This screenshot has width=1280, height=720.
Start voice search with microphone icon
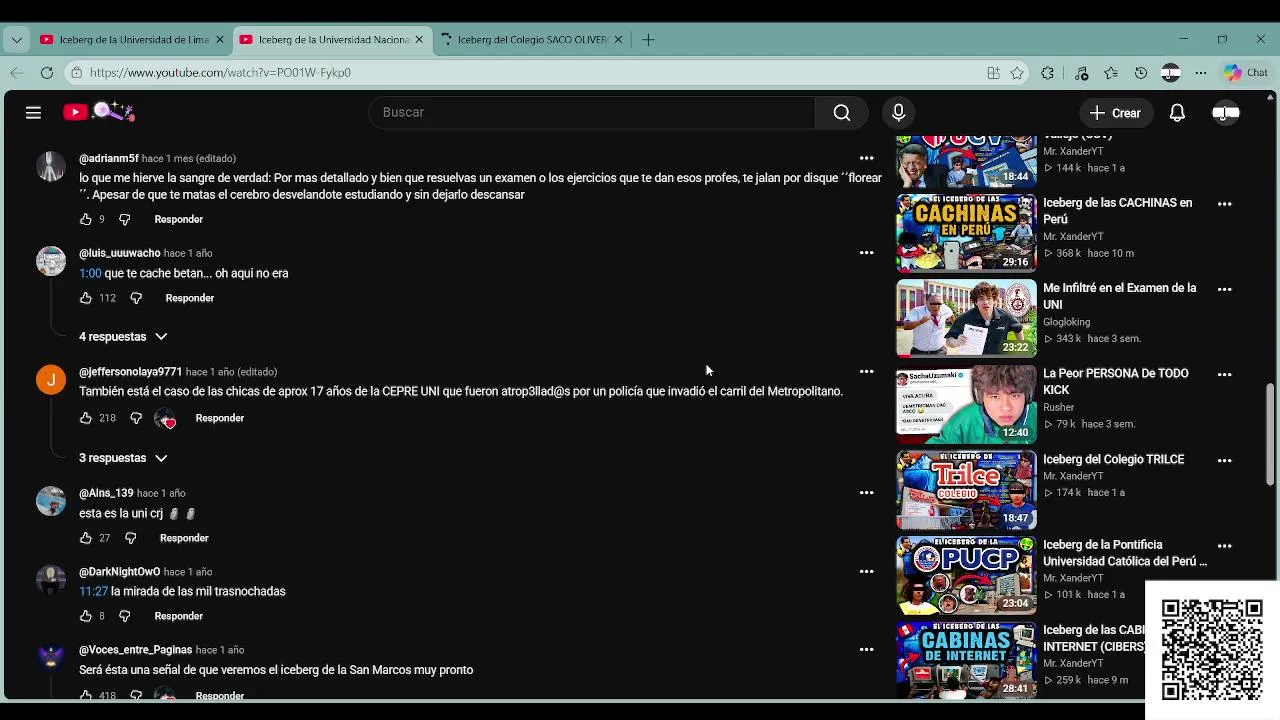click(898, 113)
